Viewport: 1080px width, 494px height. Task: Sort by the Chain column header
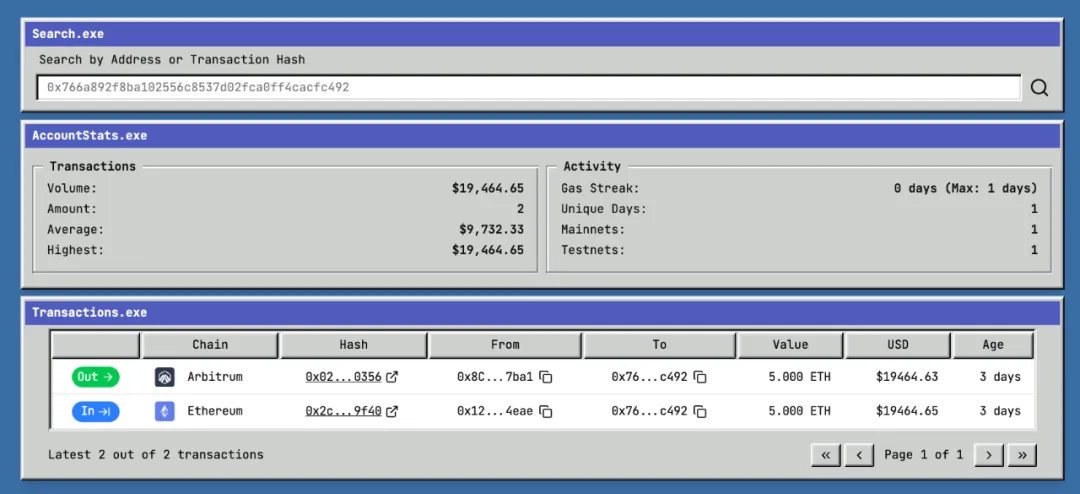pos(210,345)
